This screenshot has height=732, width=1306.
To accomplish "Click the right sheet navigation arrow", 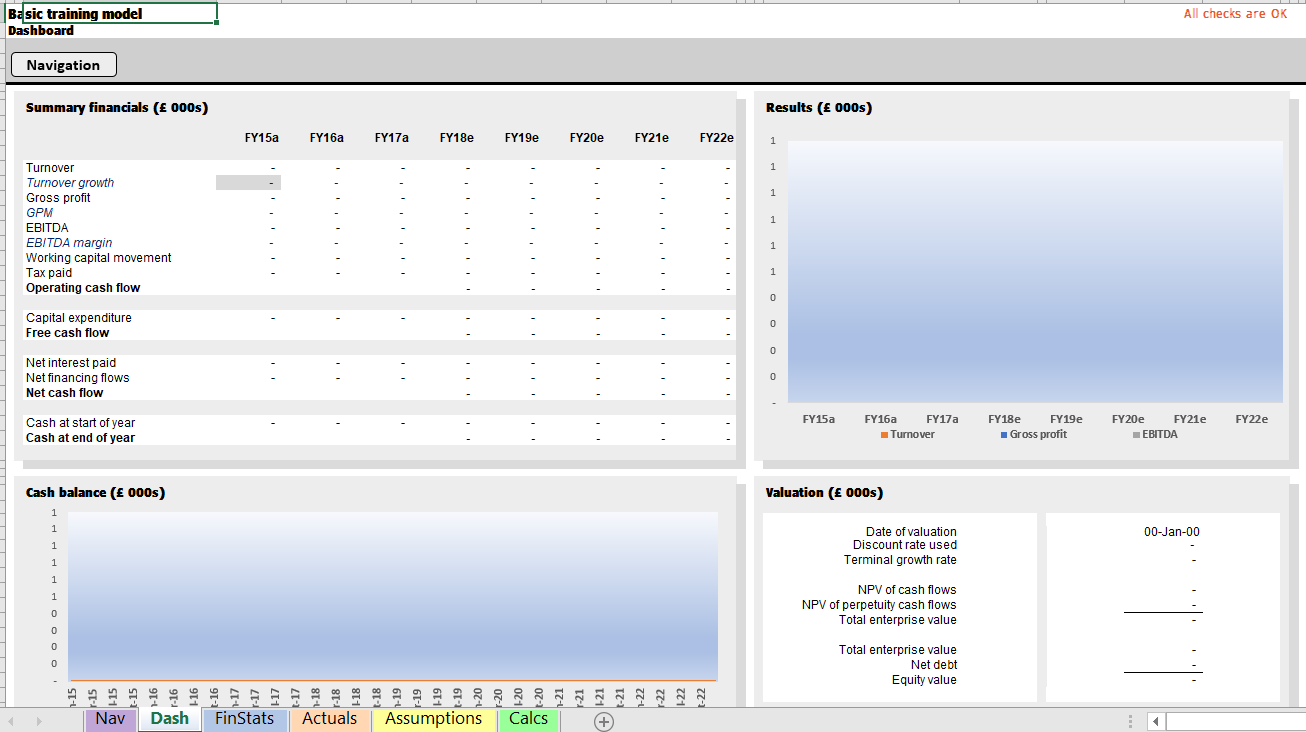I will 38,719.
